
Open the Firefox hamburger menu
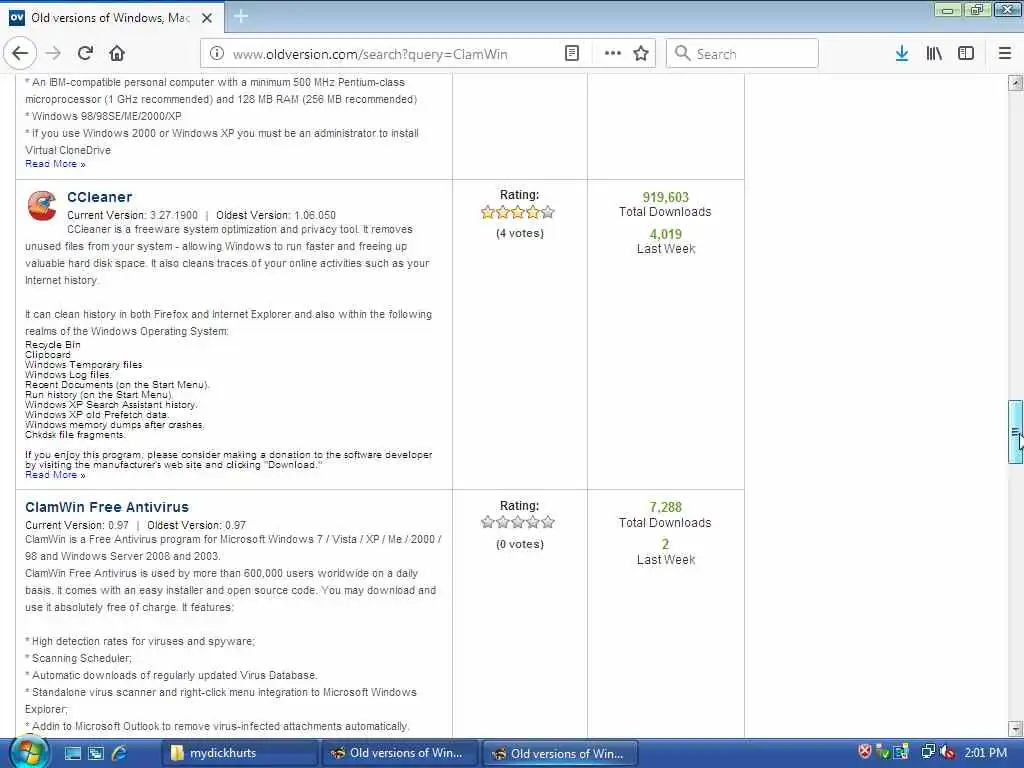tap(1005, 54)
